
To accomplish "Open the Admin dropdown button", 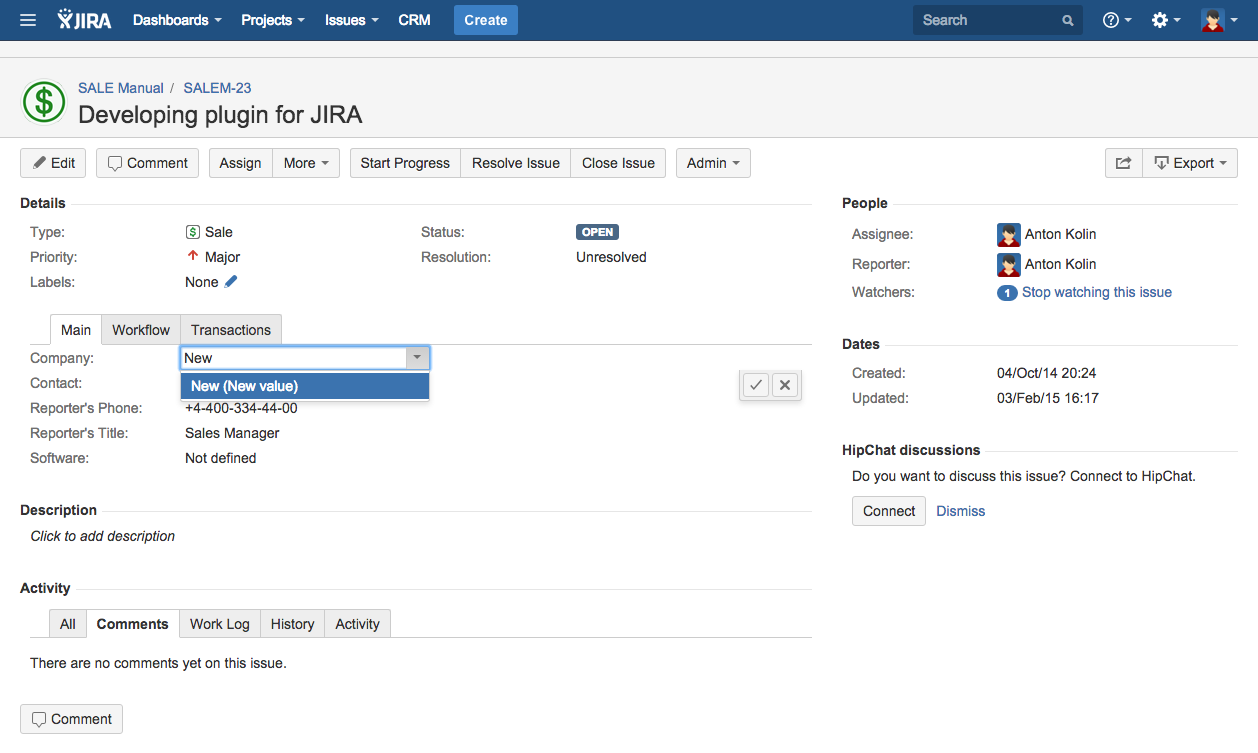I will coord(713,163).
